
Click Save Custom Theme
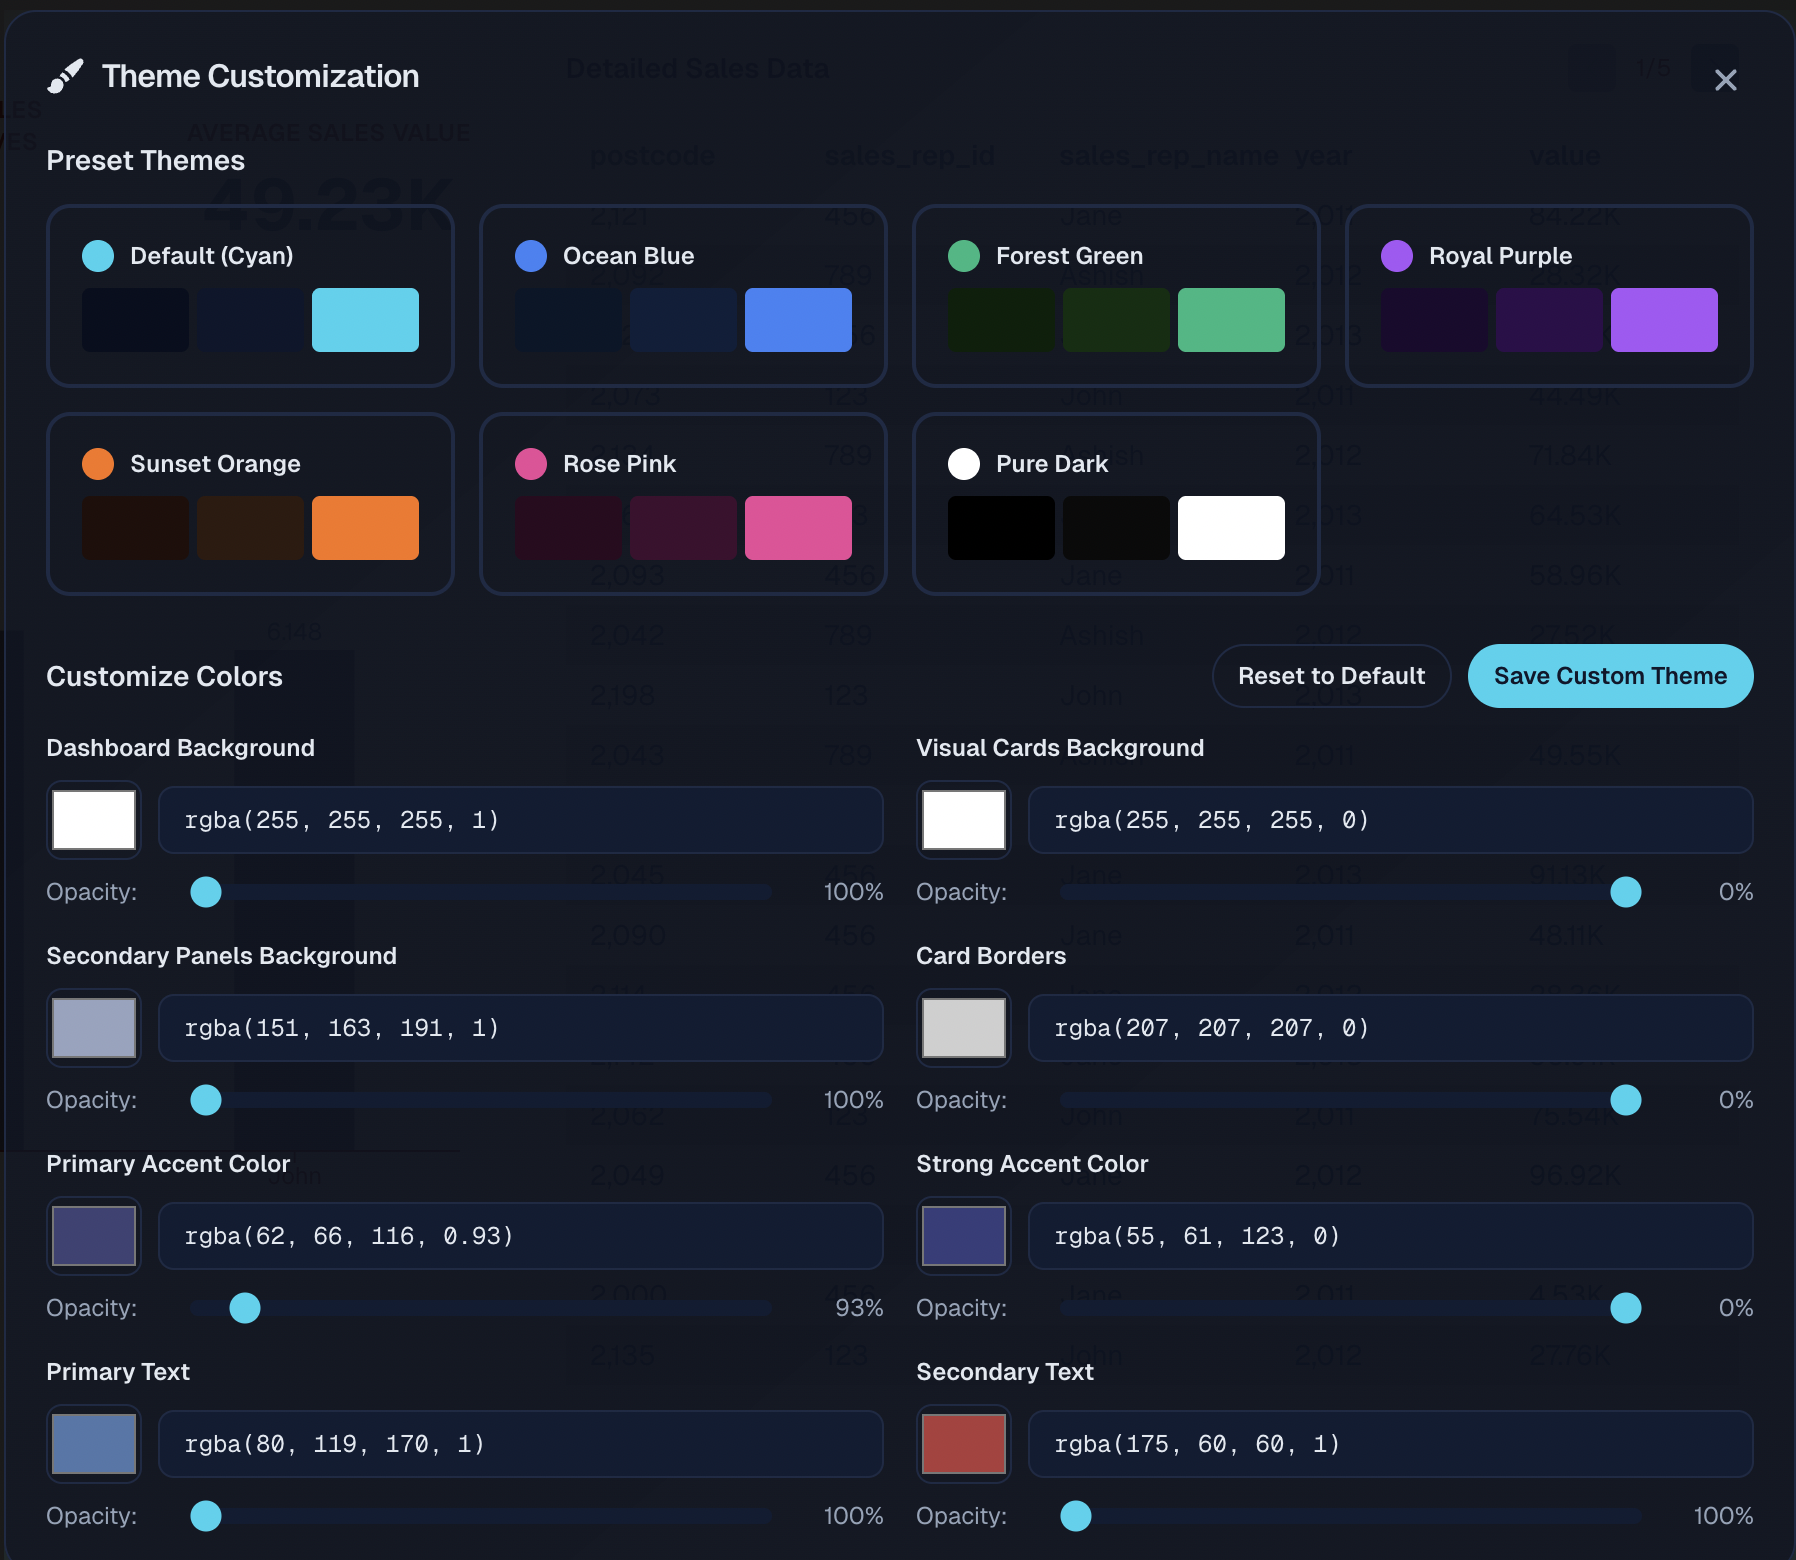pos(1609,676)
